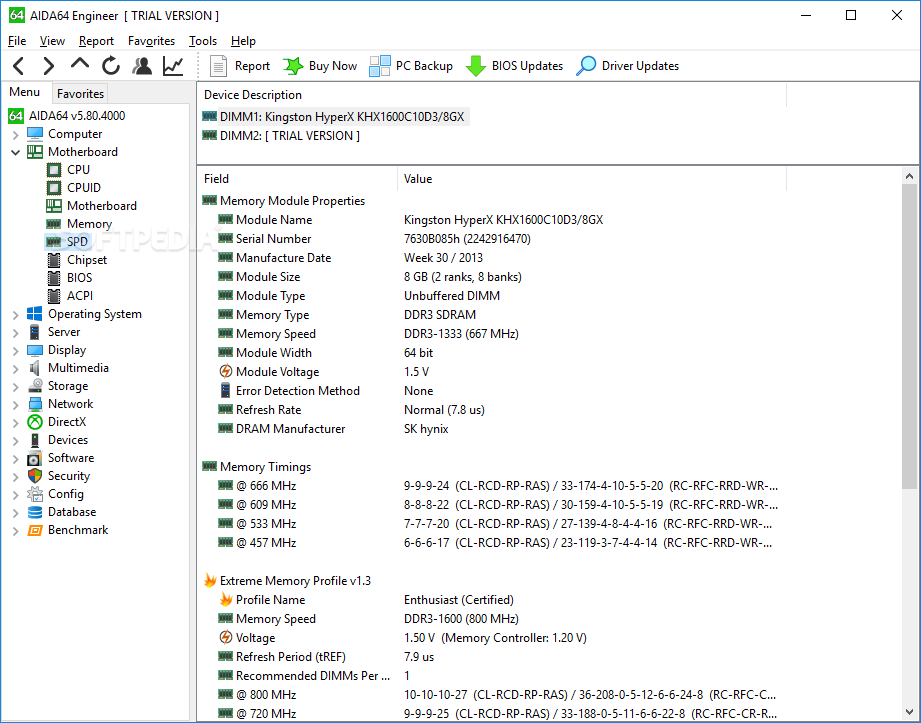The height and width of the screenshot is (723, 921).
Task: Select the BIOS chip icon
Action: (53, 278)
